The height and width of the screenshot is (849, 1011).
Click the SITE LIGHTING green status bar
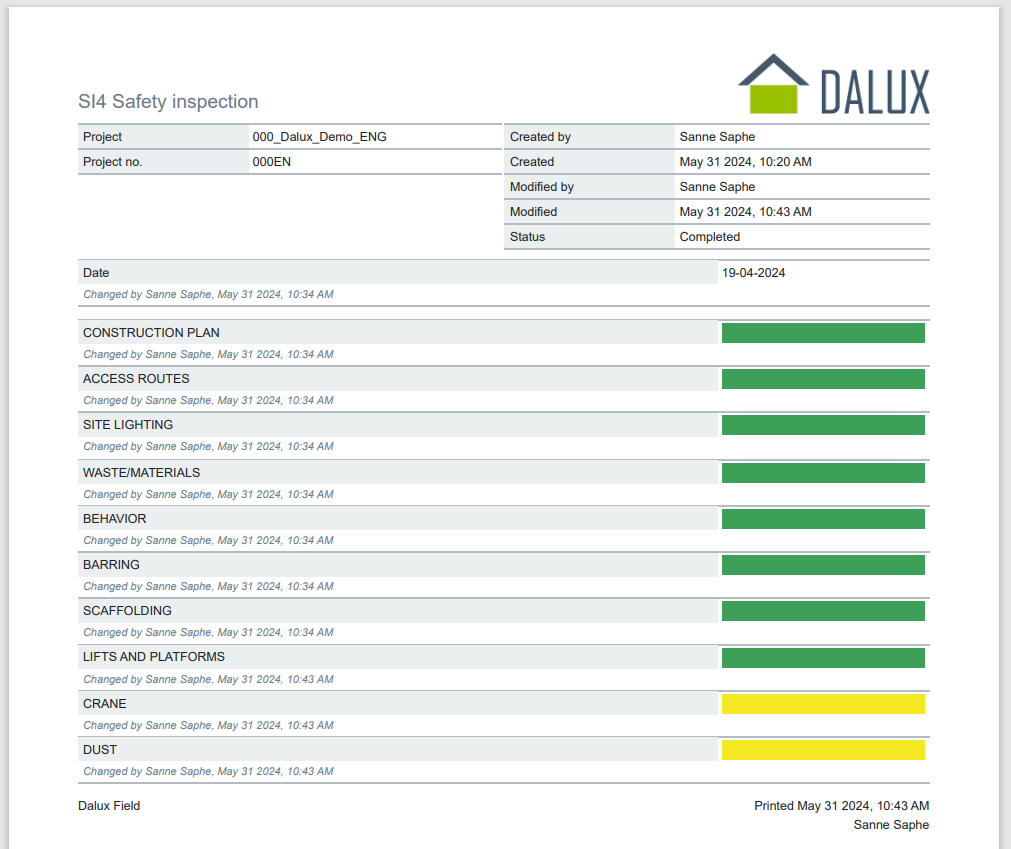point(823,425)
